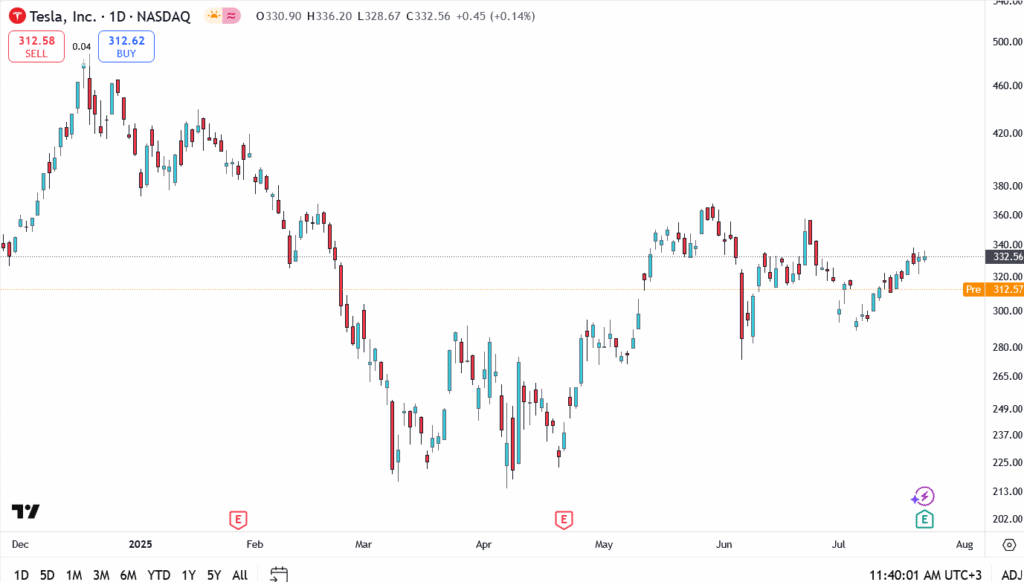Image resolution: width=1024 pixels, height=582 pixels.
Task: Switch to the YTD time range
Action: pyautogui.click(x=158, y=575)
